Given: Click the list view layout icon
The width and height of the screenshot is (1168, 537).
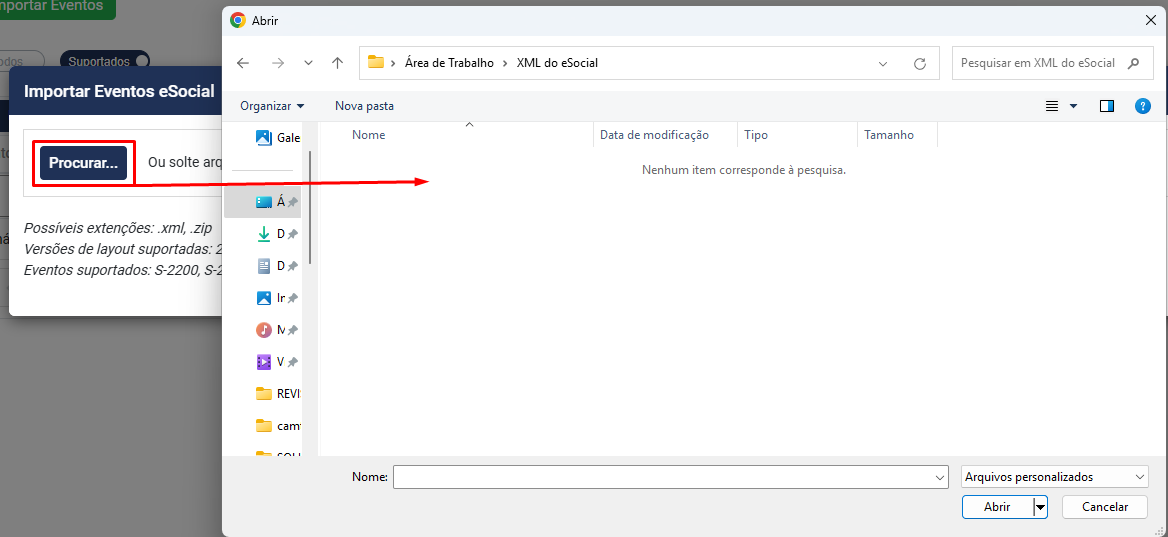Looking at the screenshot, I should tap(1052, 106).
